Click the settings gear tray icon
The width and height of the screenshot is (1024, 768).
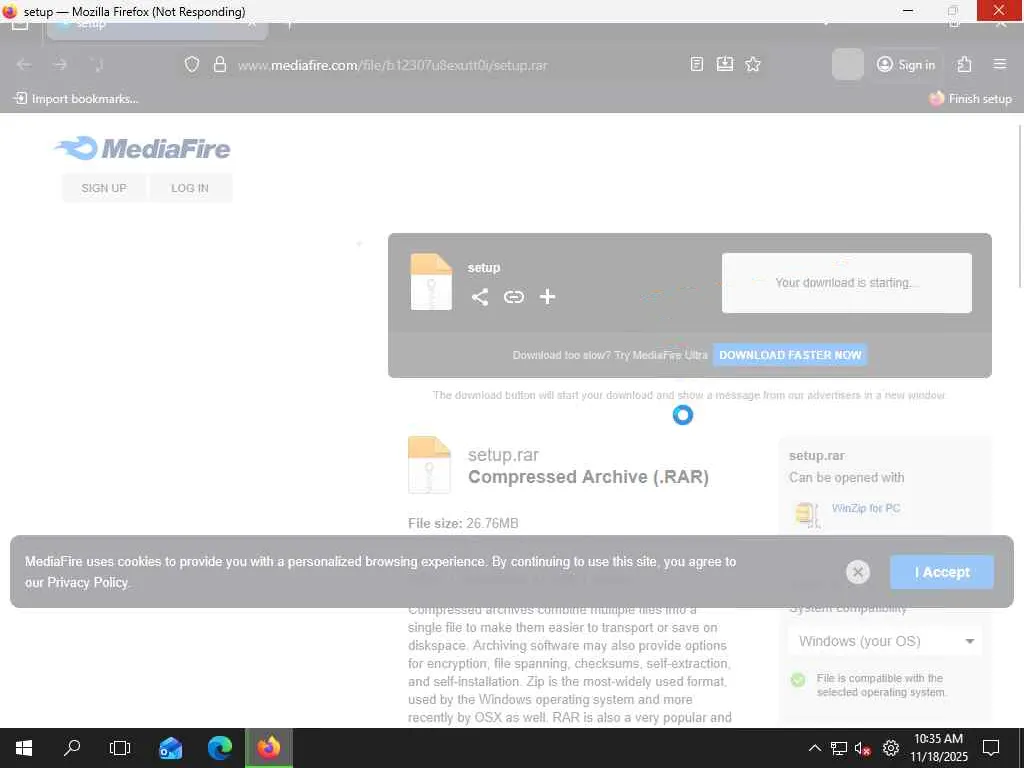click(x=891, y=748)
